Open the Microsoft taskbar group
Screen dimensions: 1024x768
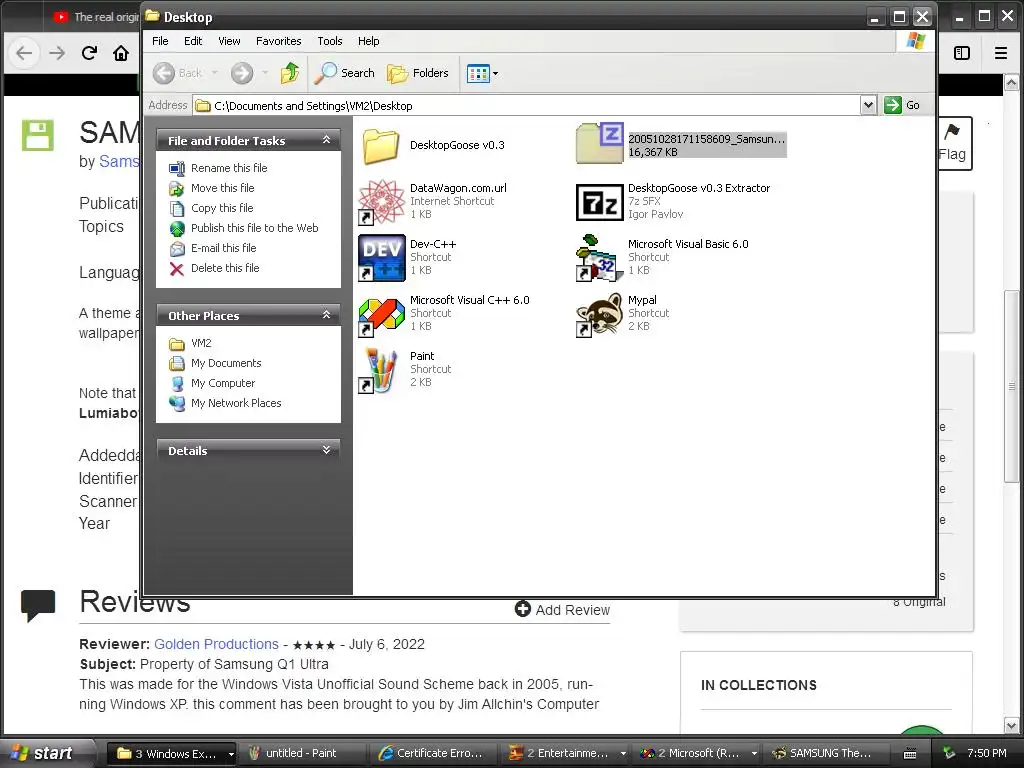point(697,753)
